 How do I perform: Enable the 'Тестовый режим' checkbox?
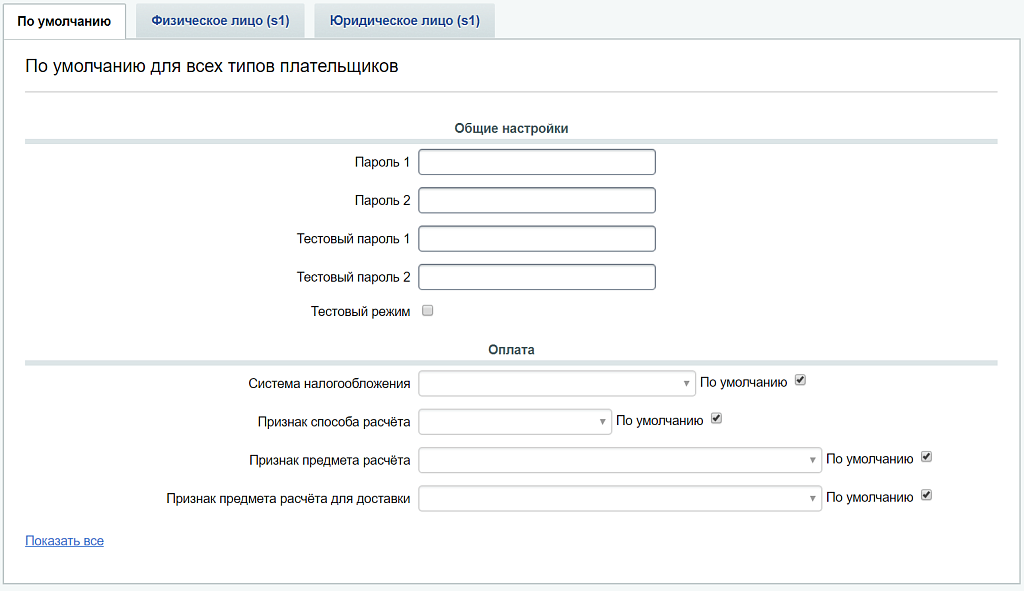pyautogui.click(x=428, y=311)
